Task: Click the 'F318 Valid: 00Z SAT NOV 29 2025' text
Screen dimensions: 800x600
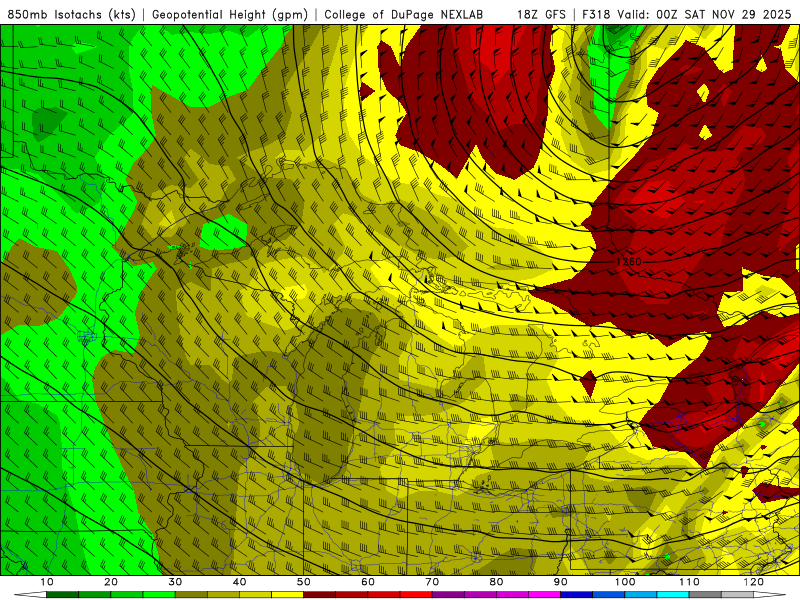Action: tap(687, 15)
